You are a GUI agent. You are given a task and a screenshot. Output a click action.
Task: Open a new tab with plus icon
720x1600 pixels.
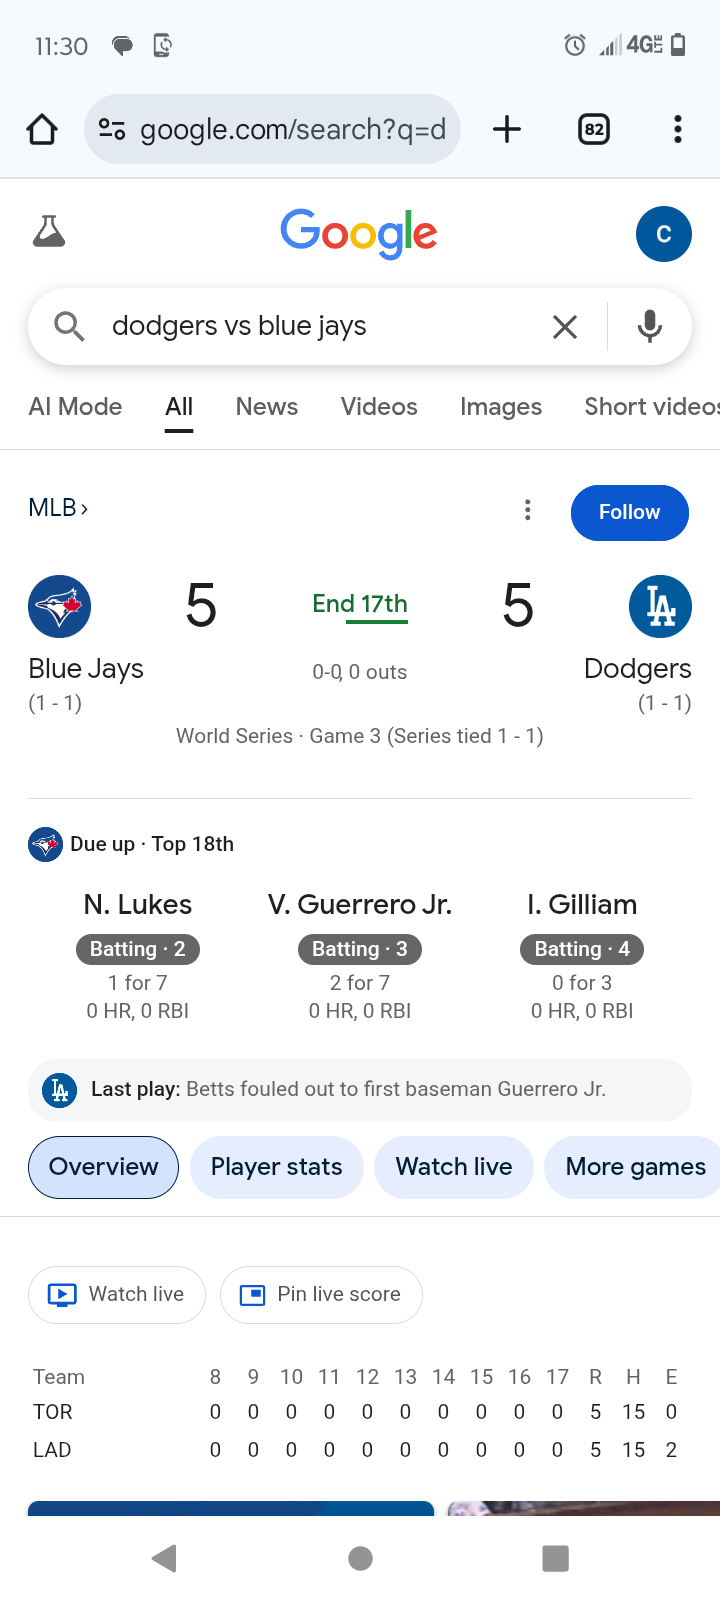pos(507,129)
